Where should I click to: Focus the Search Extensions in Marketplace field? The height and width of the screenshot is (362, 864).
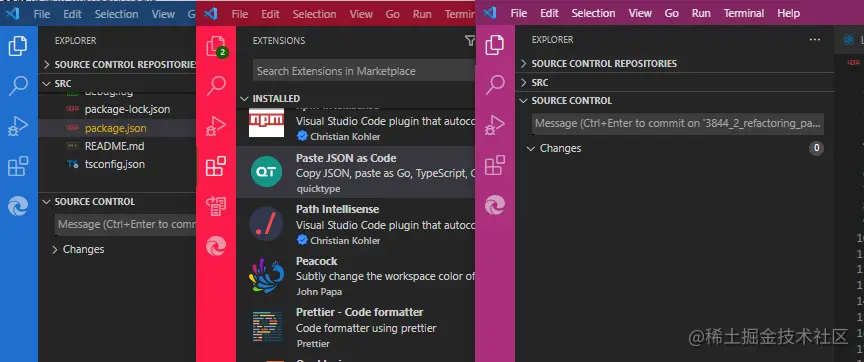click(364, 71)
